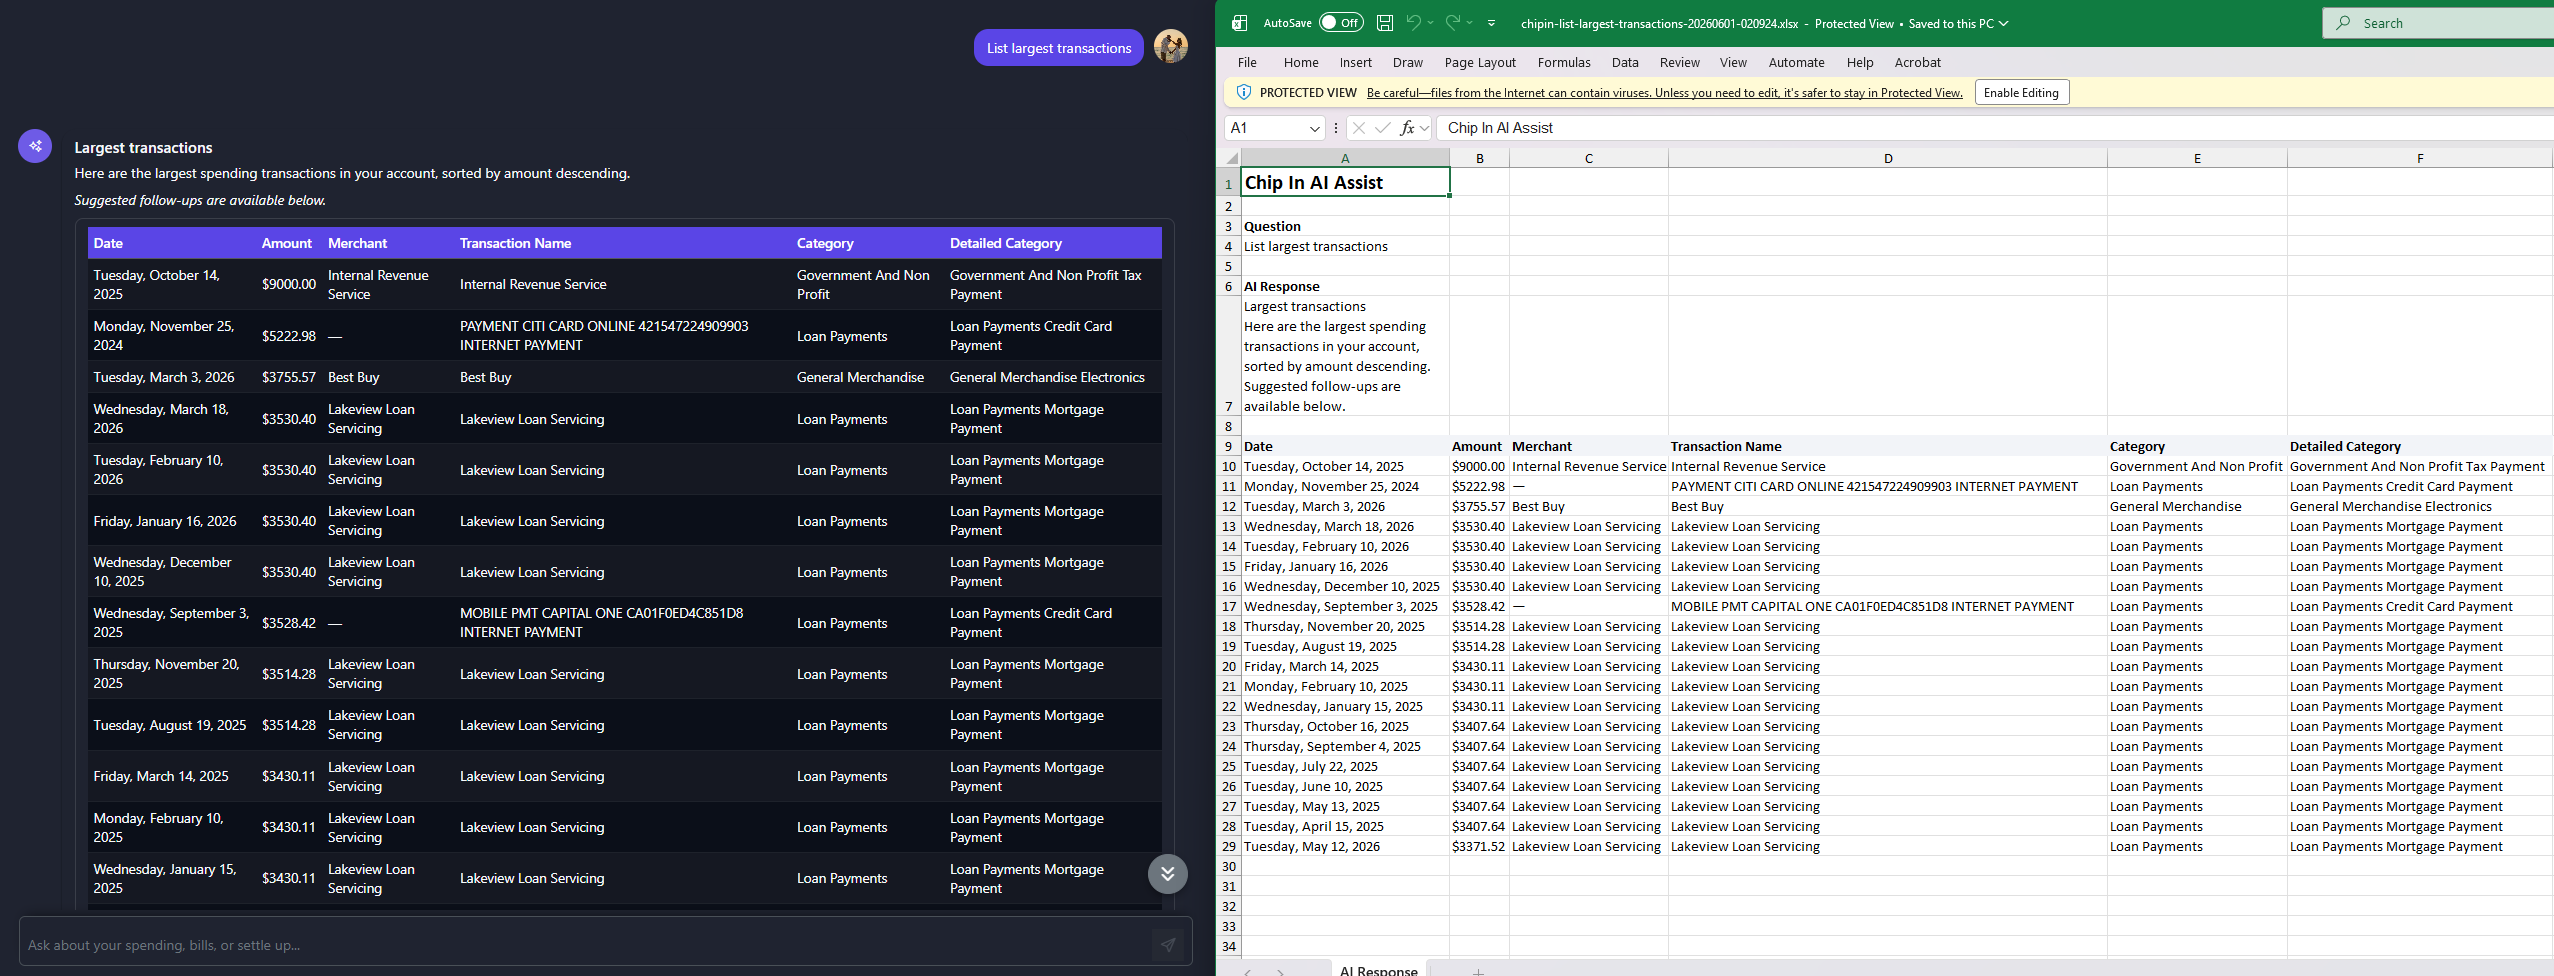
Task: Click the sheet scroll-right arrow
Action: click(x=1280, y=971)
